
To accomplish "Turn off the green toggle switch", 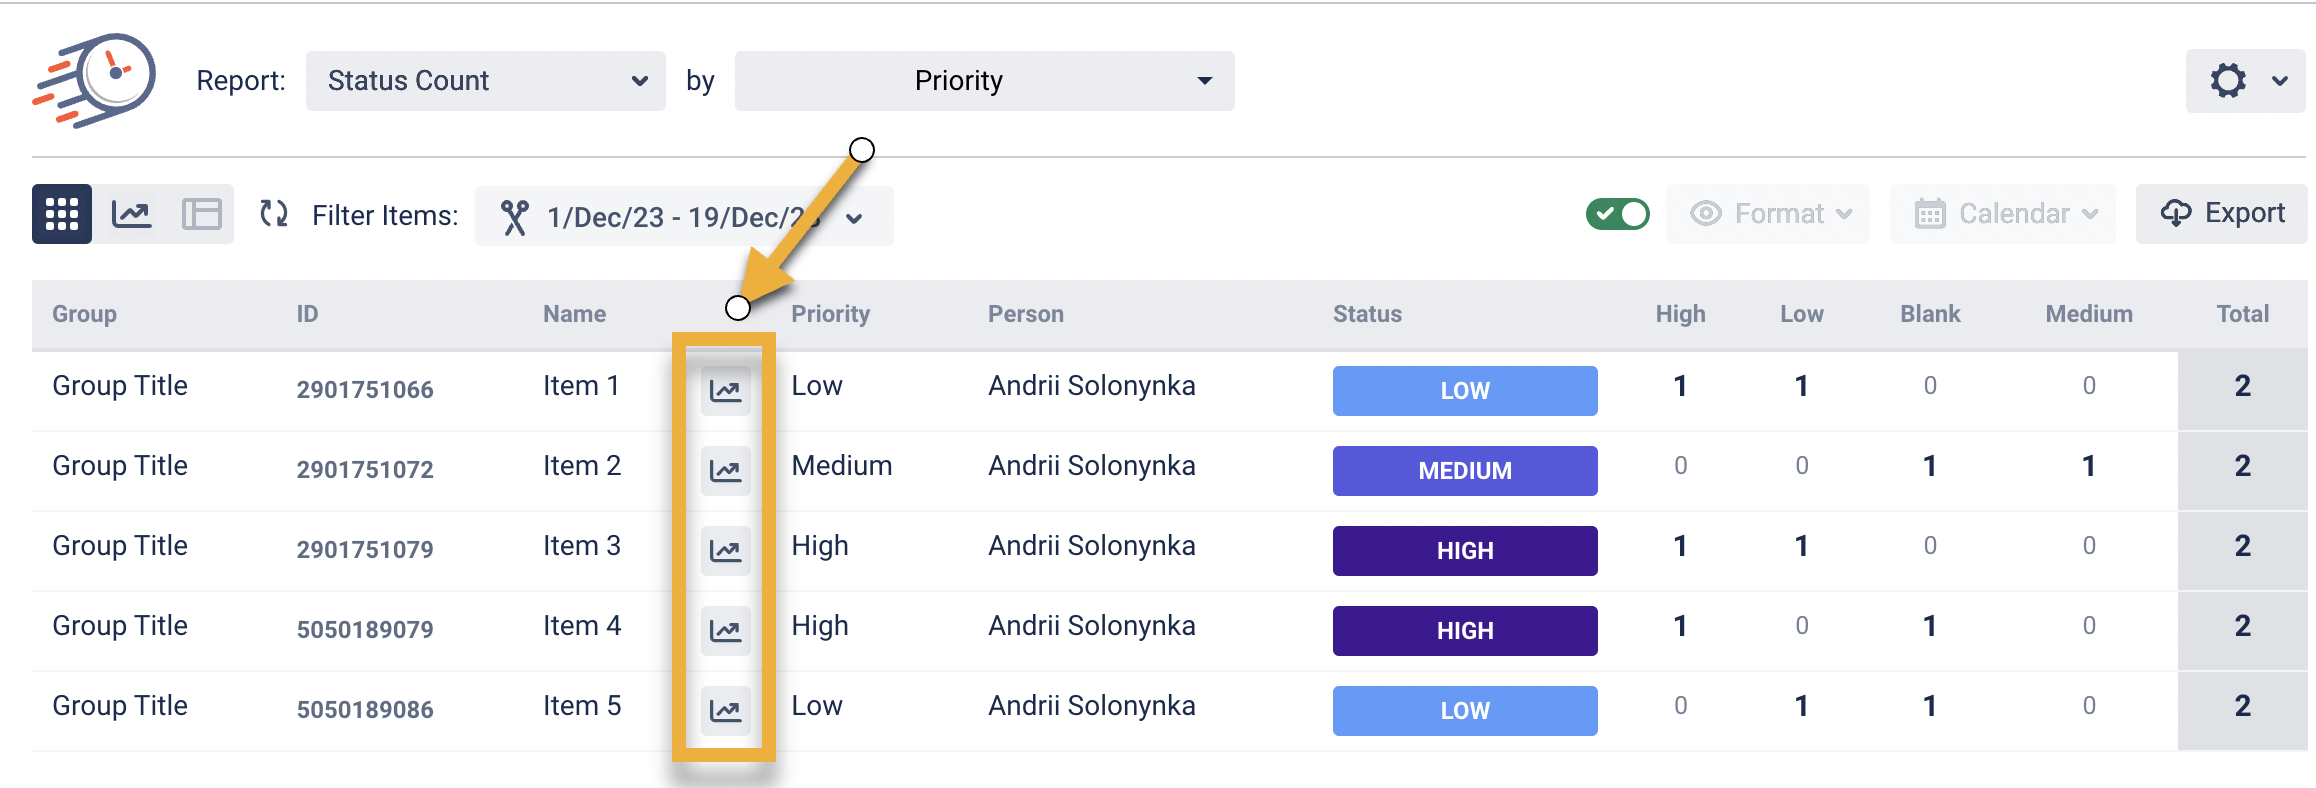I will [1617, 214].
